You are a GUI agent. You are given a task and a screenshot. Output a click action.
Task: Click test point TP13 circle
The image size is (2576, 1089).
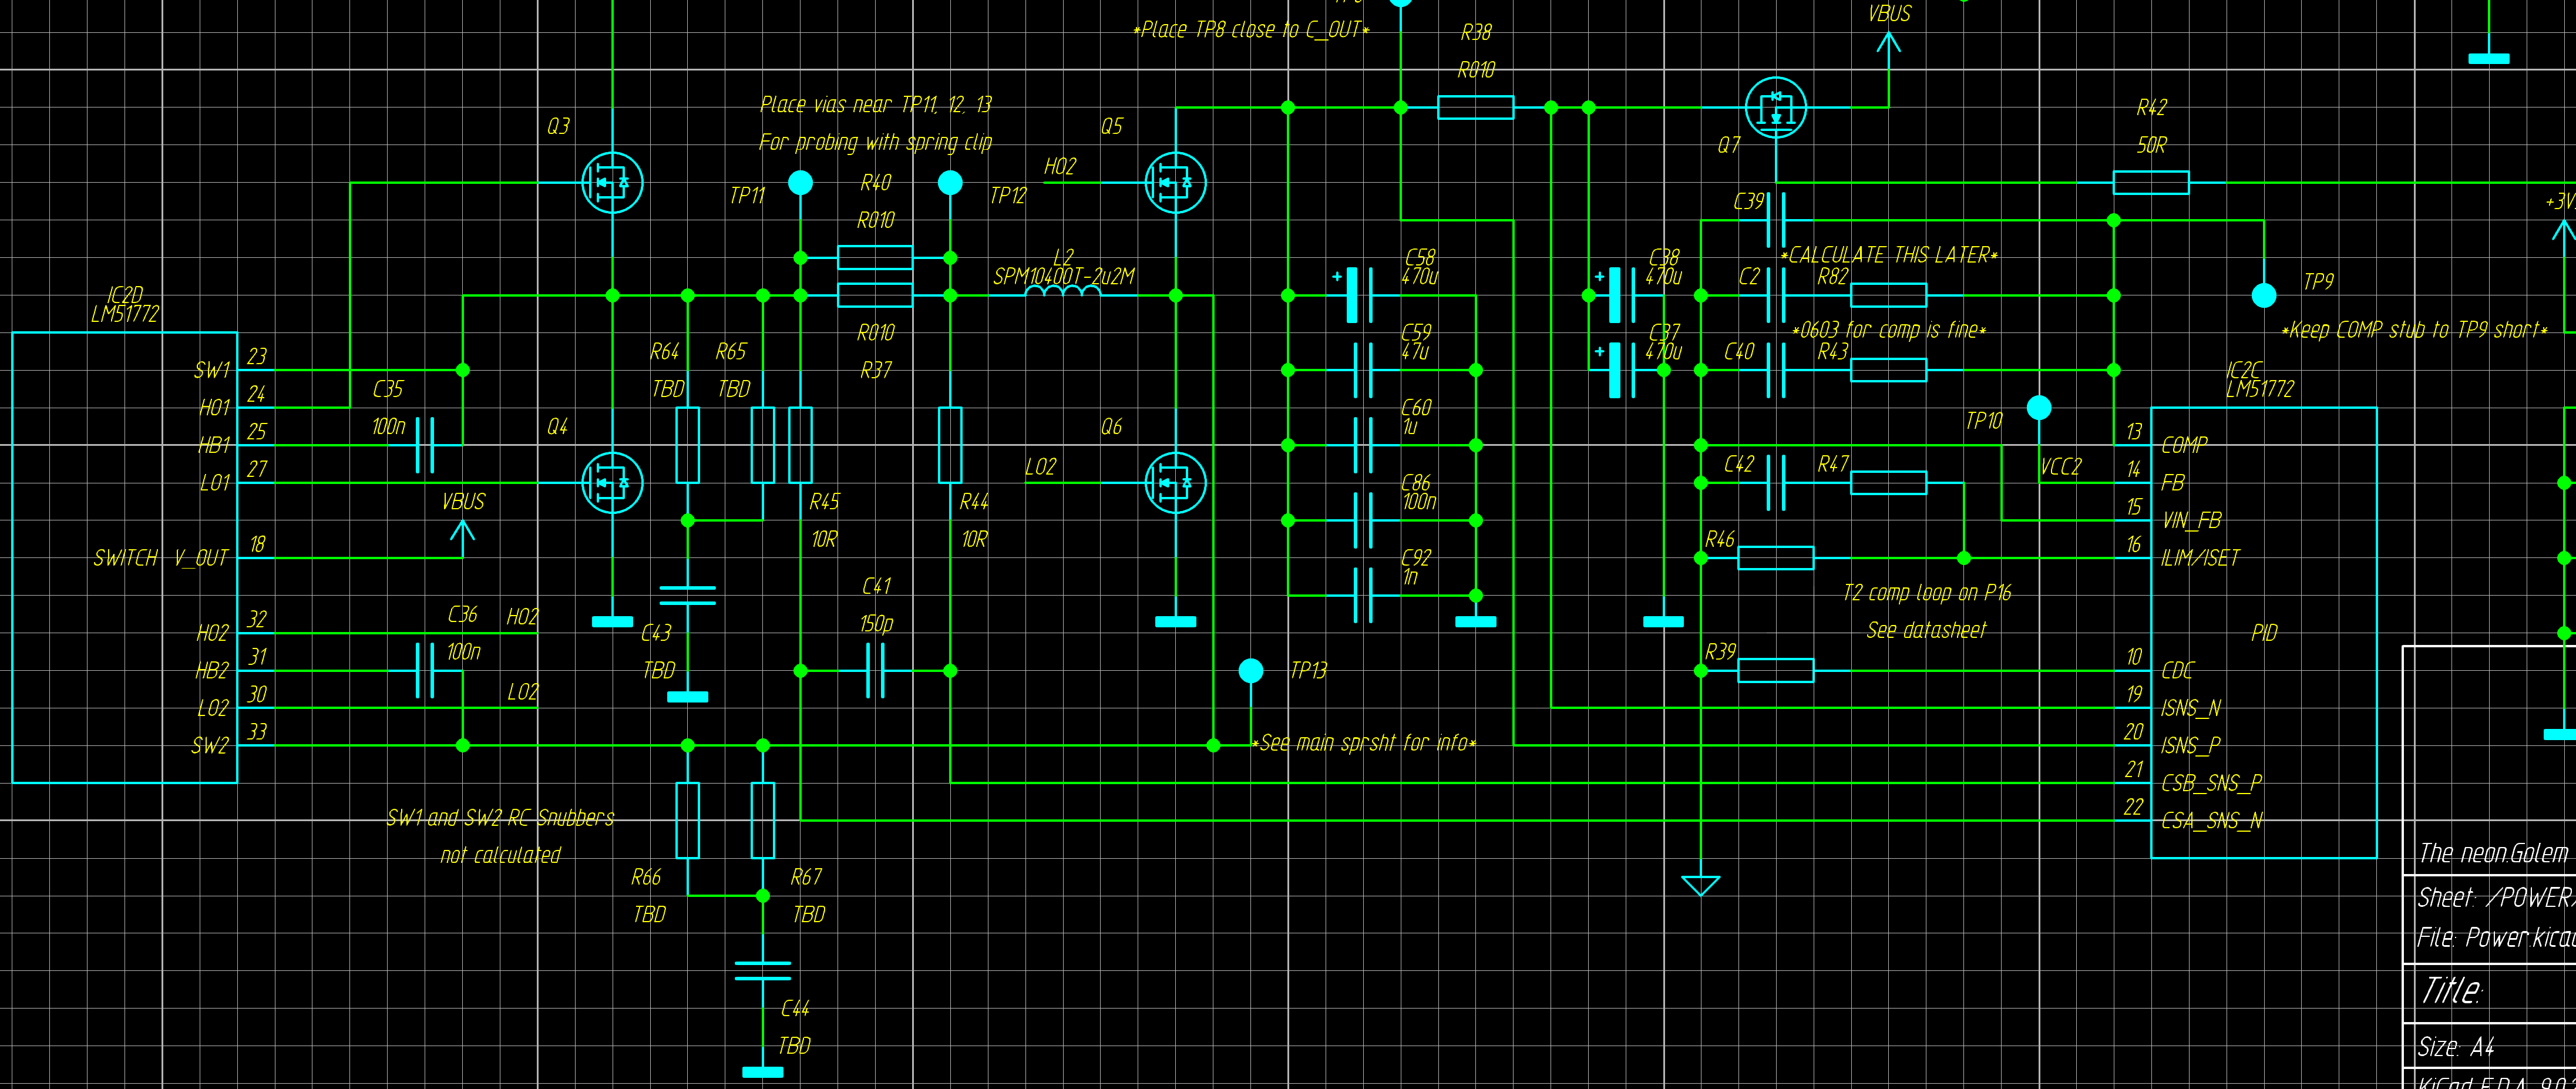click(1250, 670)
